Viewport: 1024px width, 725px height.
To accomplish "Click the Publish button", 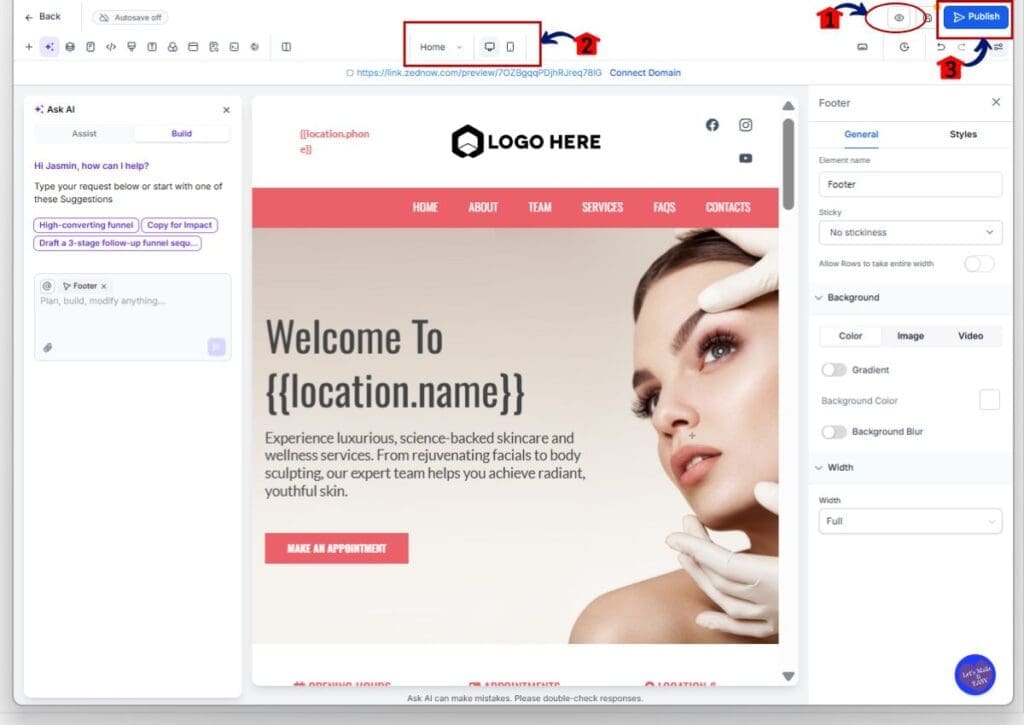I will tap(976, 17).
